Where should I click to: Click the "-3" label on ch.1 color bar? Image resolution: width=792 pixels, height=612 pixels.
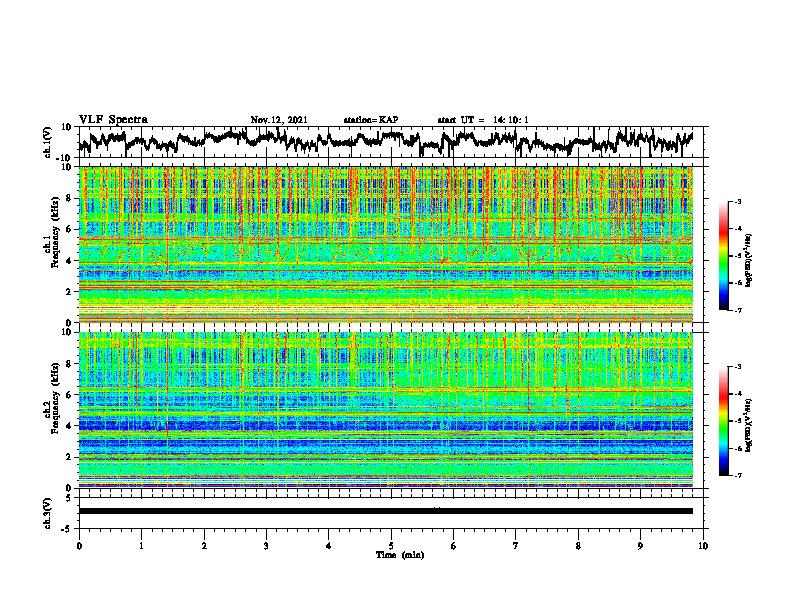coord(738,201)
